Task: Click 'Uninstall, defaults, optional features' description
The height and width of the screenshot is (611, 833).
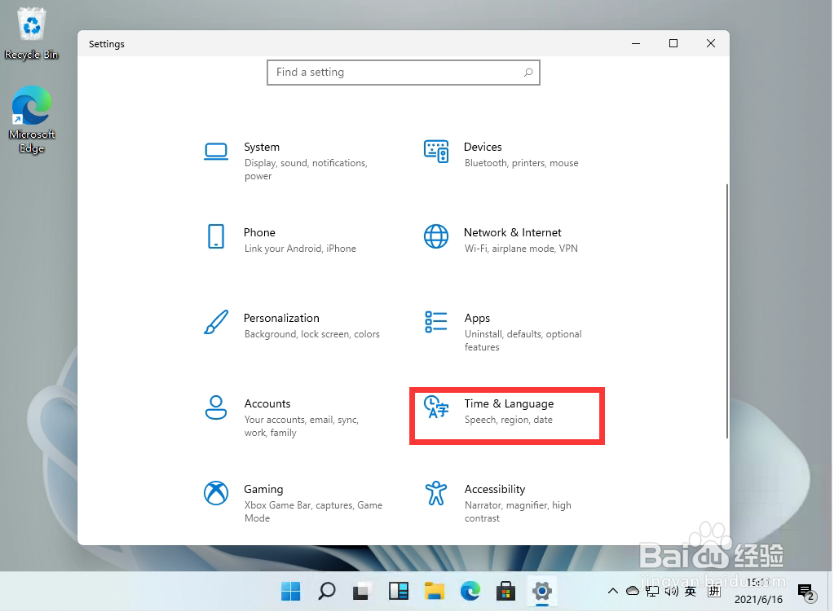Action: coord(523,341)
